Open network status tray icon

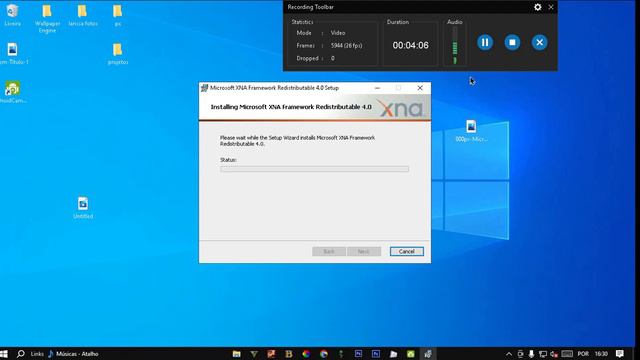[542, 354]
